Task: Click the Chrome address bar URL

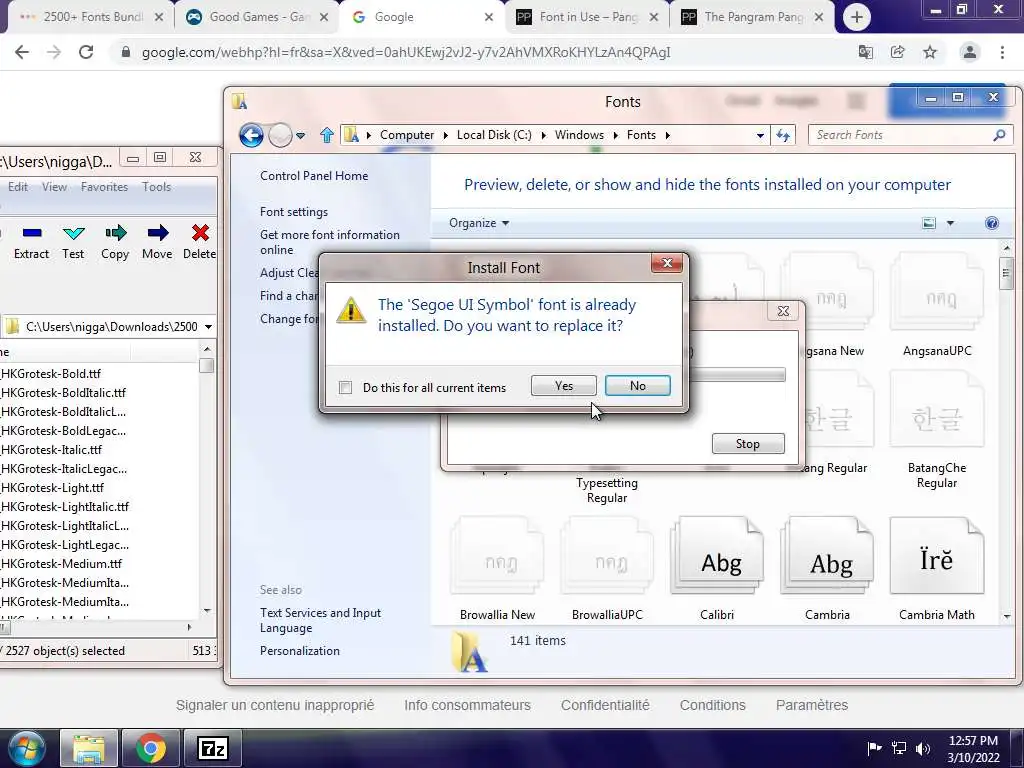Action: 406,52
